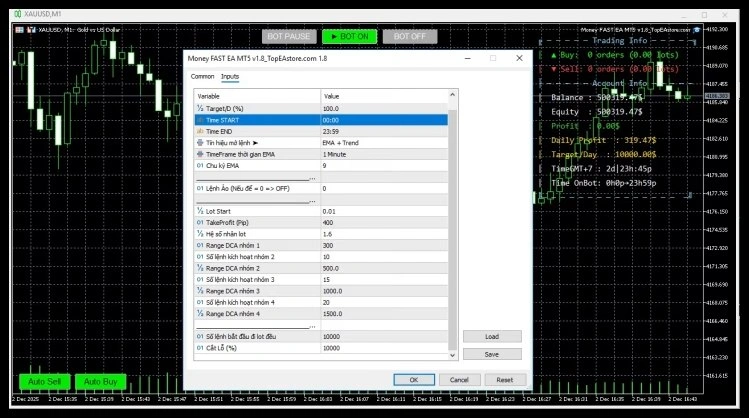Click the Time END row icon
749x418 pixels.
200,131
